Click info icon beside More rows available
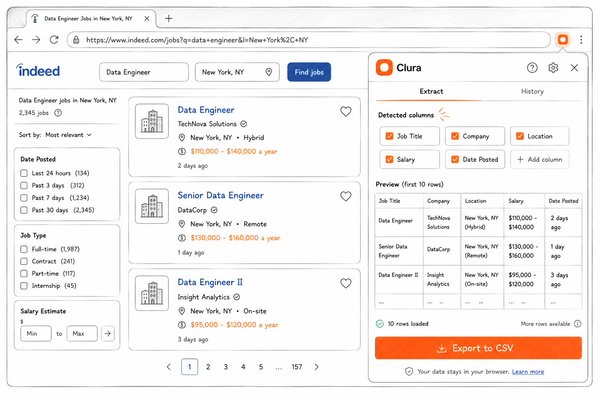Image resolution: width=600 pixels, height=400 pixels. pos(577,324)
